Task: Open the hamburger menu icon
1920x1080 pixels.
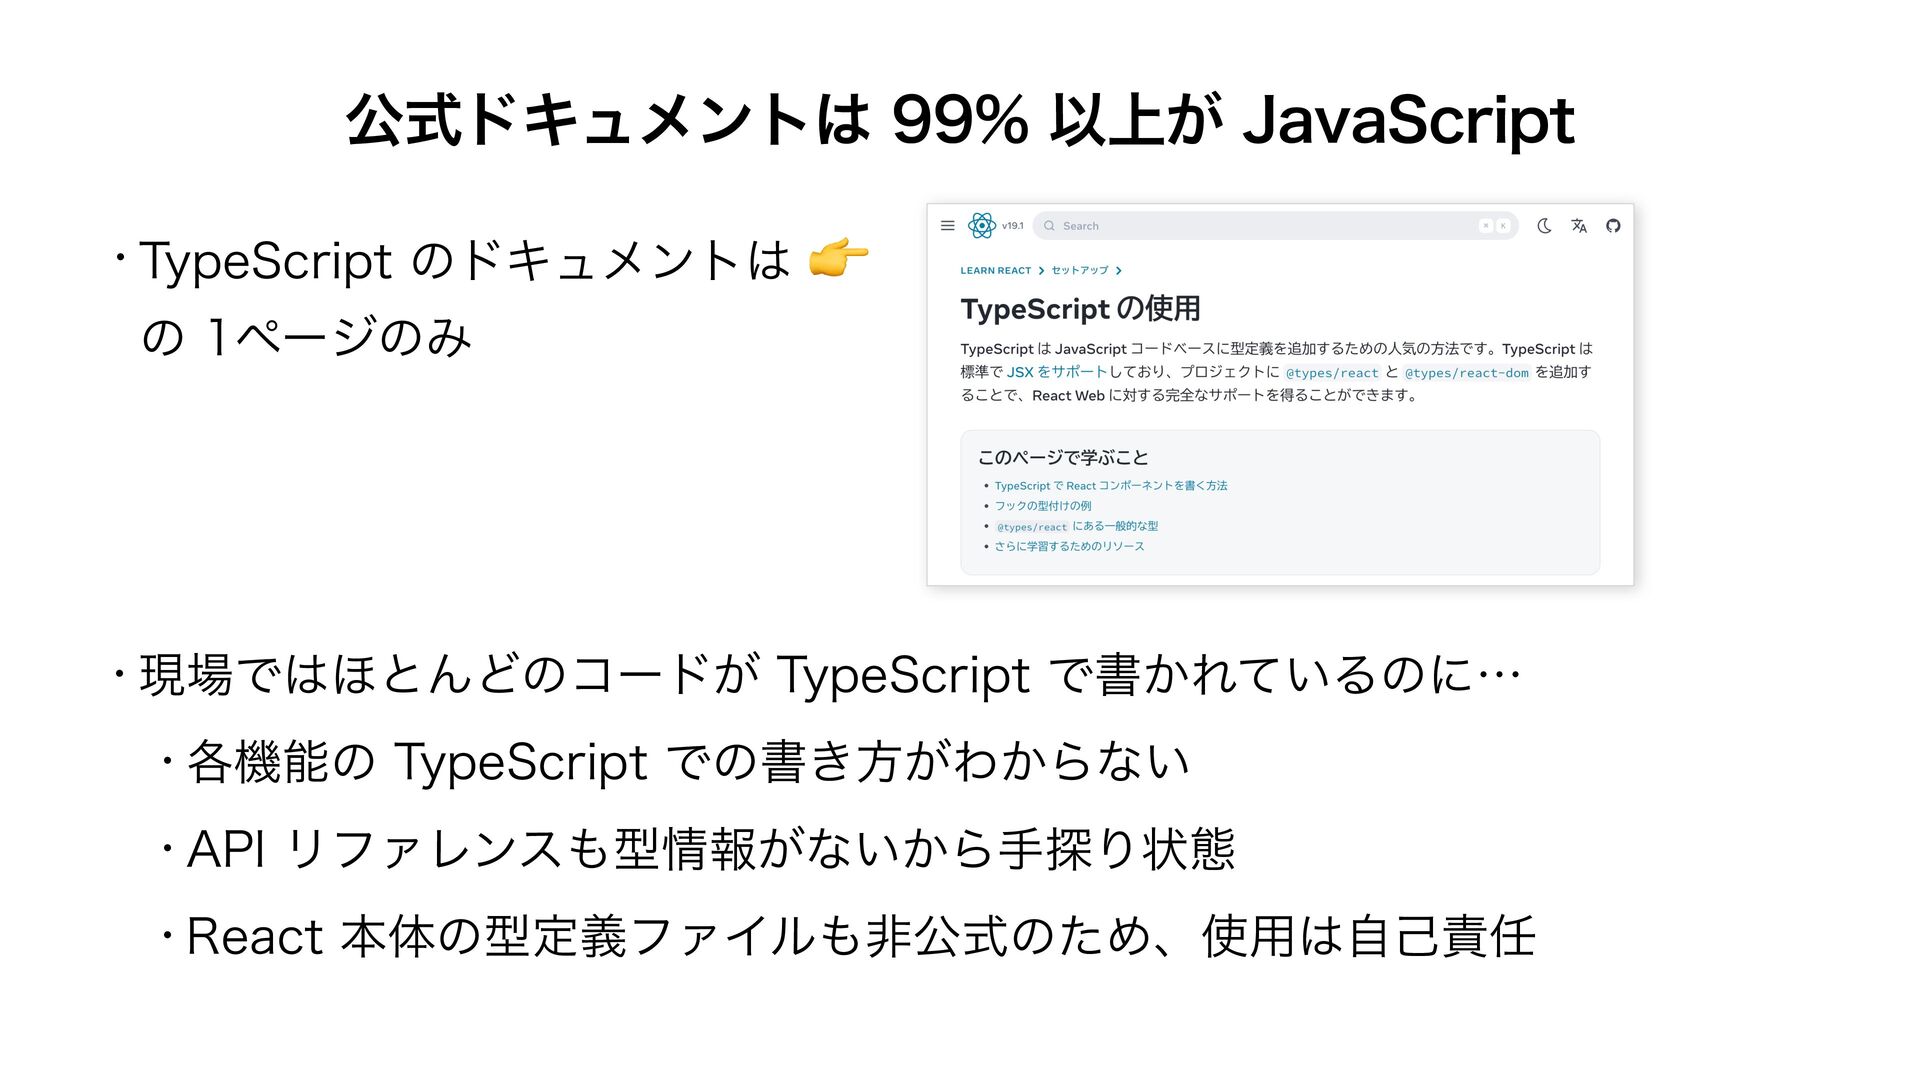Action: (x=948, y=226)
